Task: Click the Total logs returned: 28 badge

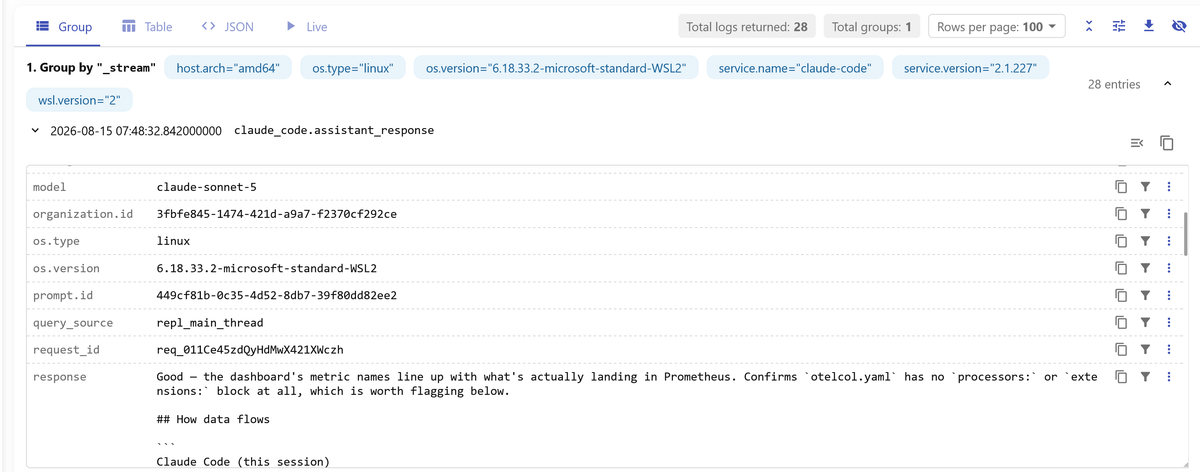Action: [747, 27]
